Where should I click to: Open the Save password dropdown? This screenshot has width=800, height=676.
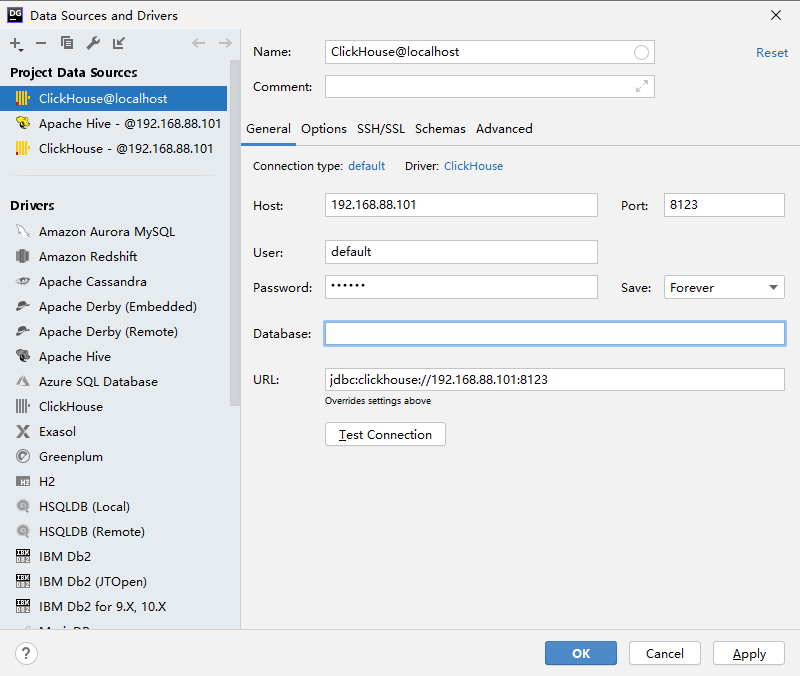click(724, 287)
